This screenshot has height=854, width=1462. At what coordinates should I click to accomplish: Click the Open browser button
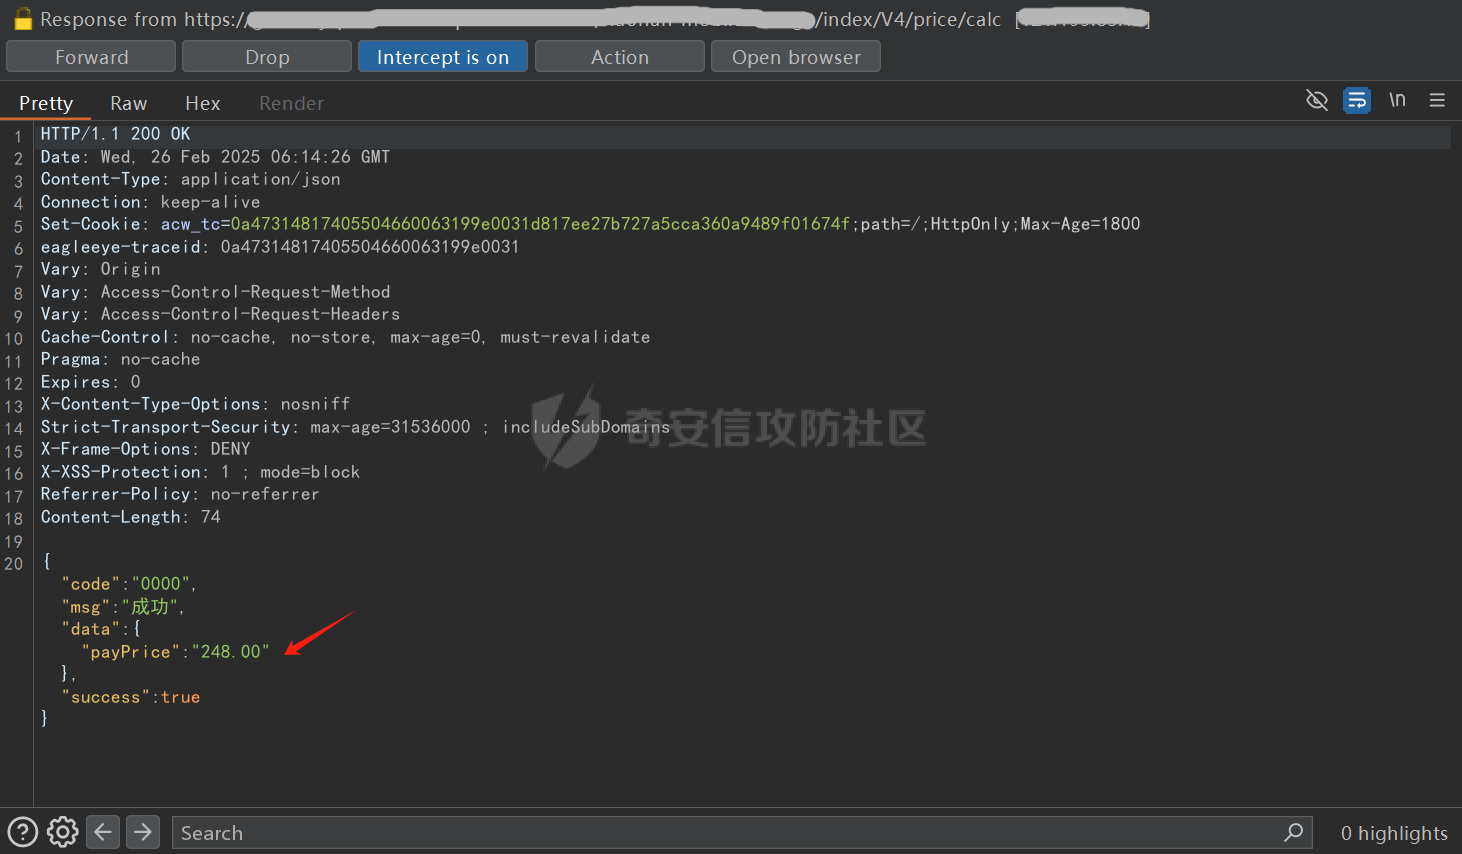tap(795, 57)
